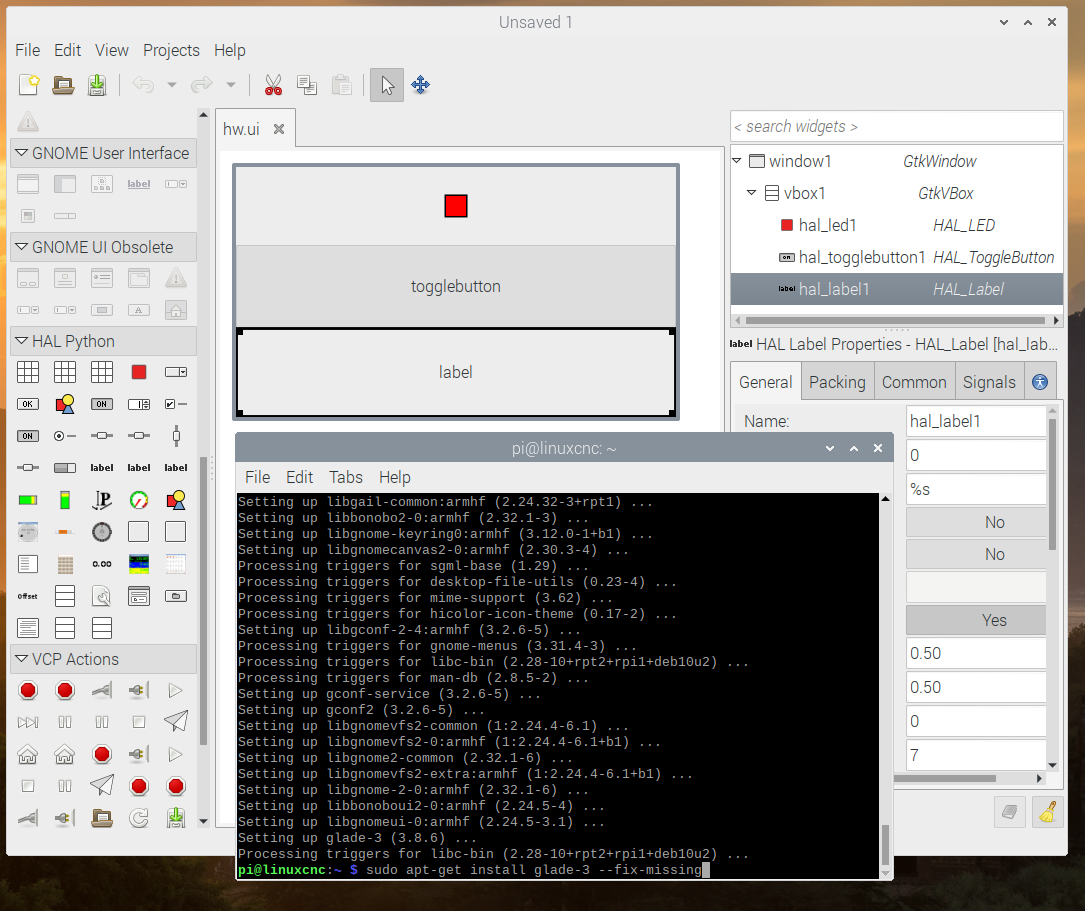This screenshot has height=911, width=1085.
Task: Pick the HAL check button widget
Action: pyautogui.click(x=176, y=404)
